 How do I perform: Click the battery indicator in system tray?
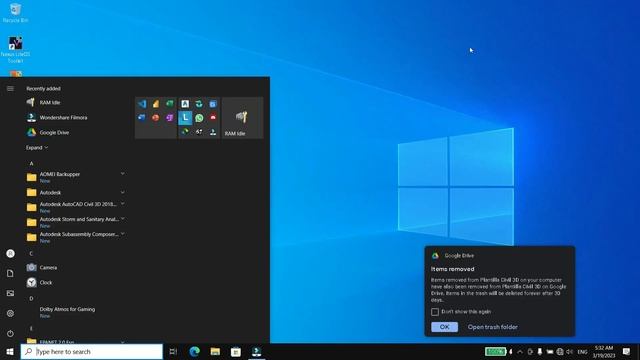point(496,351)
